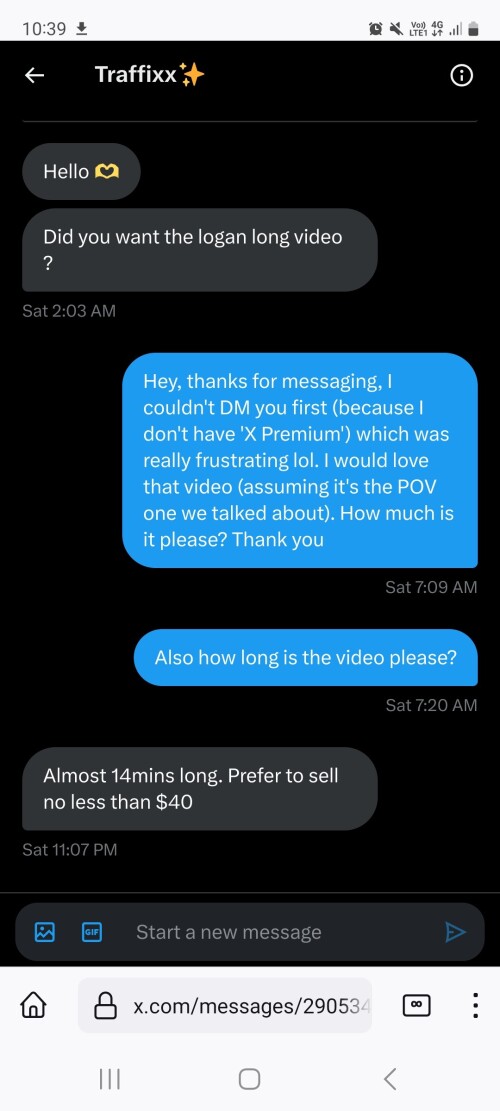Open conversation info icon
Viewport: 500px width, 1111px height.
462,76
